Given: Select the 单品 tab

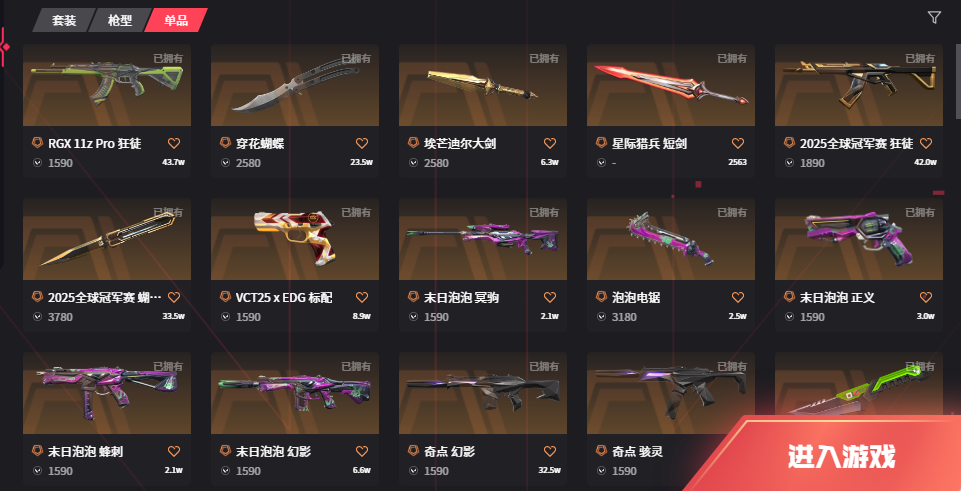Looking at the screenshot, I should coord(176,20).
